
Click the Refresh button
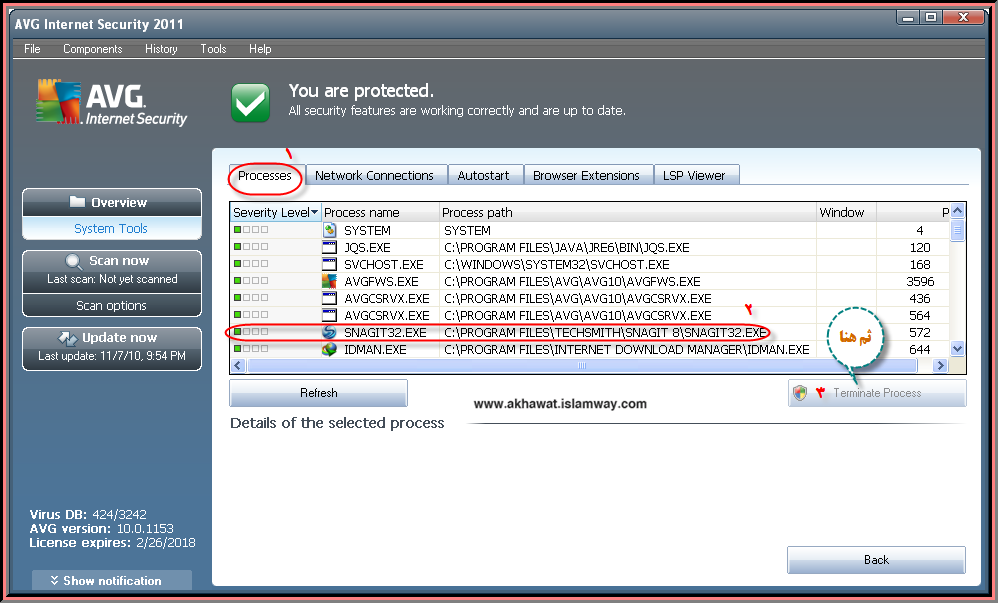[318, 393]
